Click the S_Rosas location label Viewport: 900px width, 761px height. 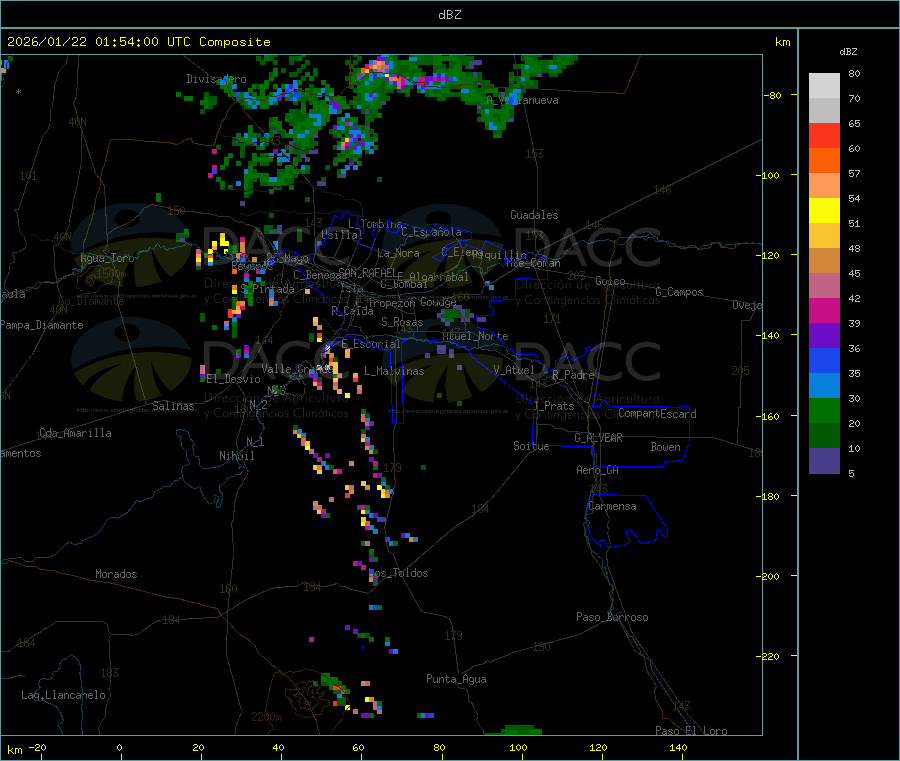(x=402, y=322)
